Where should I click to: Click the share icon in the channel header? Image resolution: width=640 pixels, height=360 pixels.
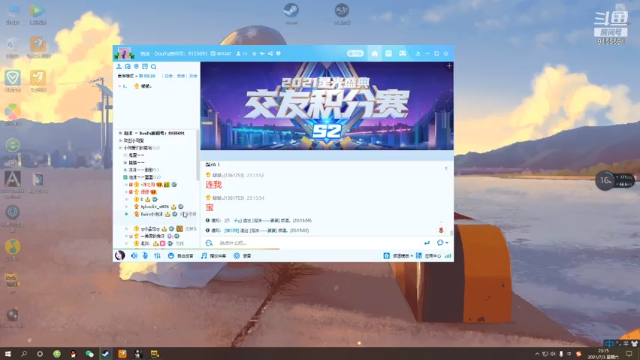(270, 53)
